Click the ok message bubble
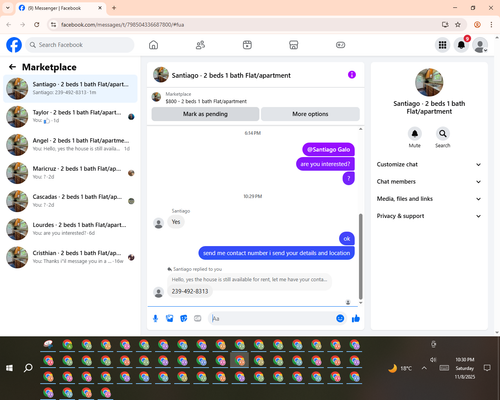The height and width of the screenshot is (400, 500). pyautogui.click(x=347, y=239)
